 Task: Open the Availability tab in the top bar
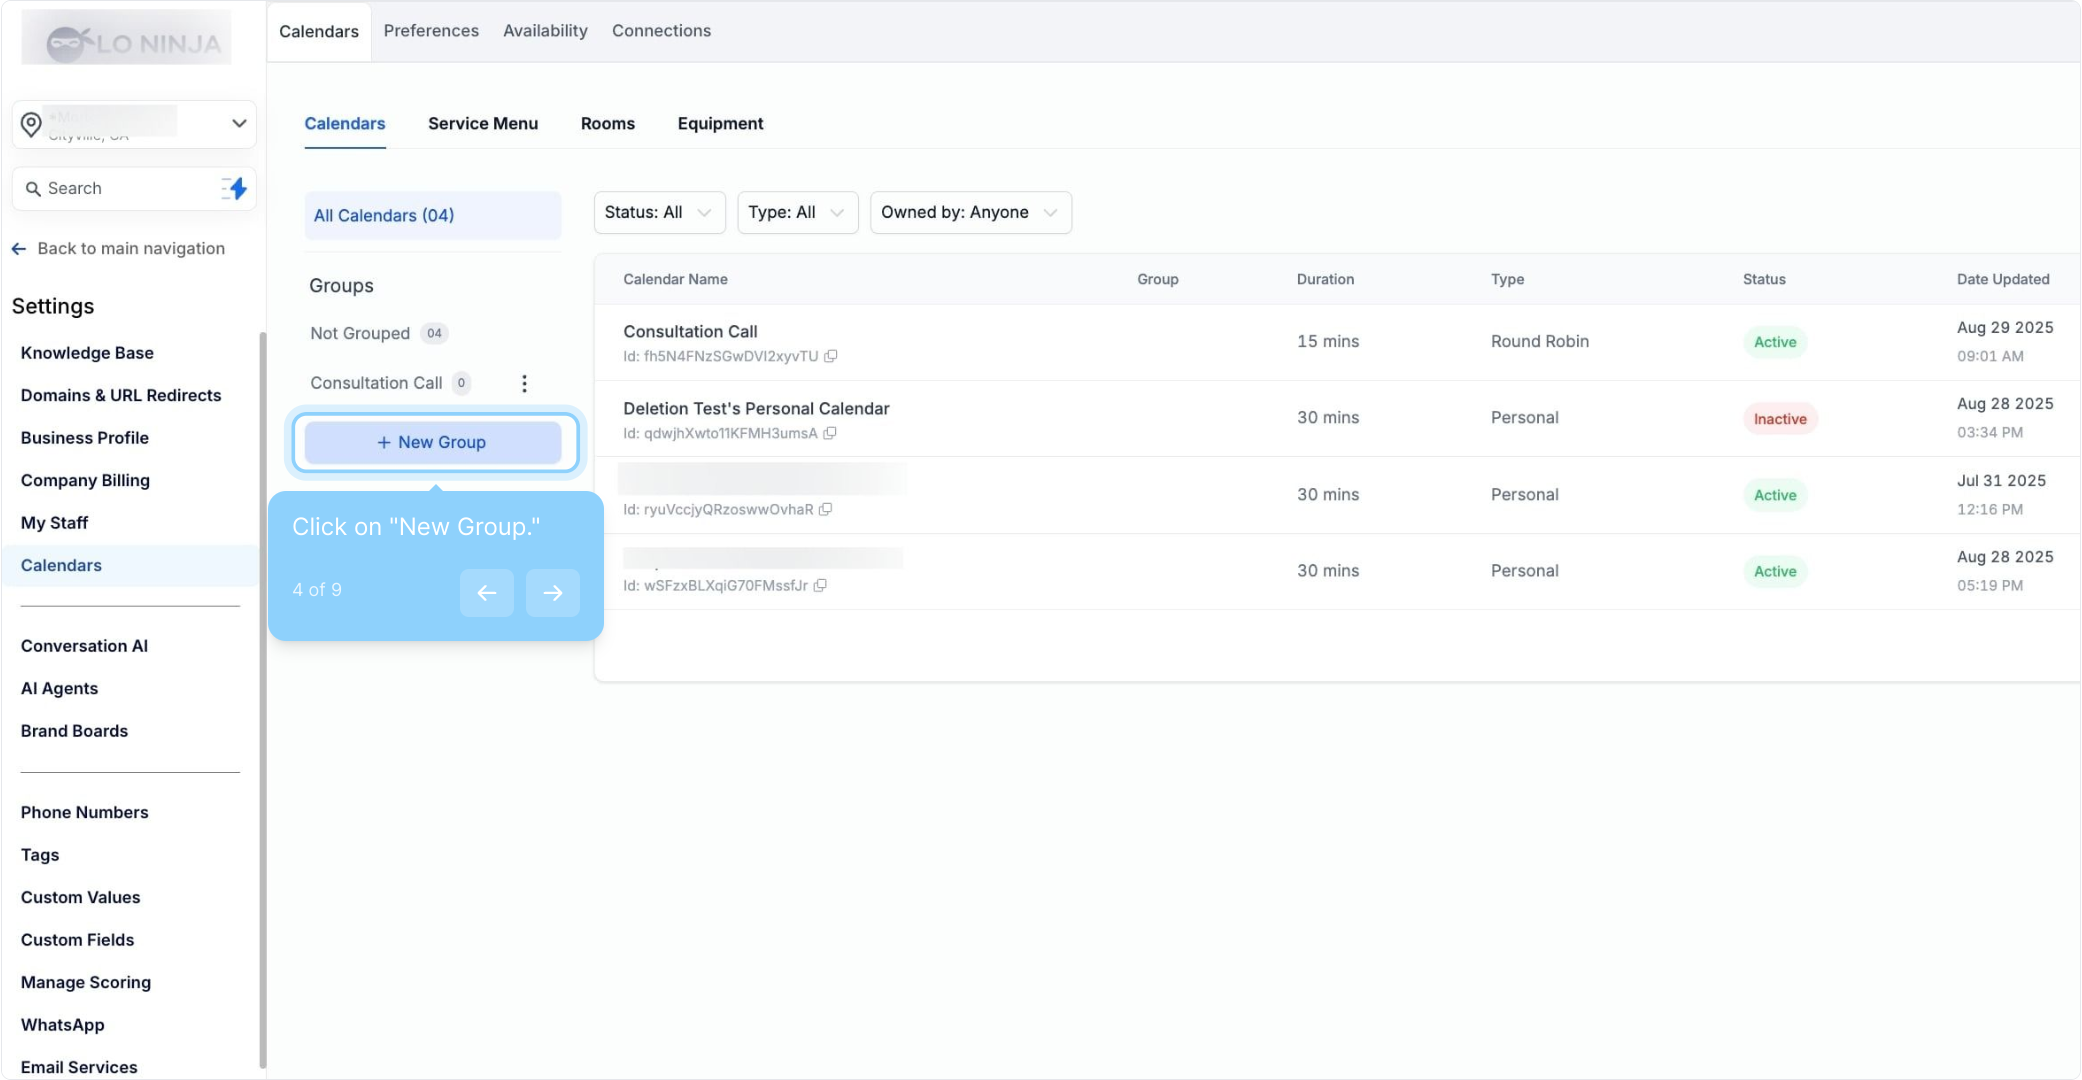(x=545, y=31)
